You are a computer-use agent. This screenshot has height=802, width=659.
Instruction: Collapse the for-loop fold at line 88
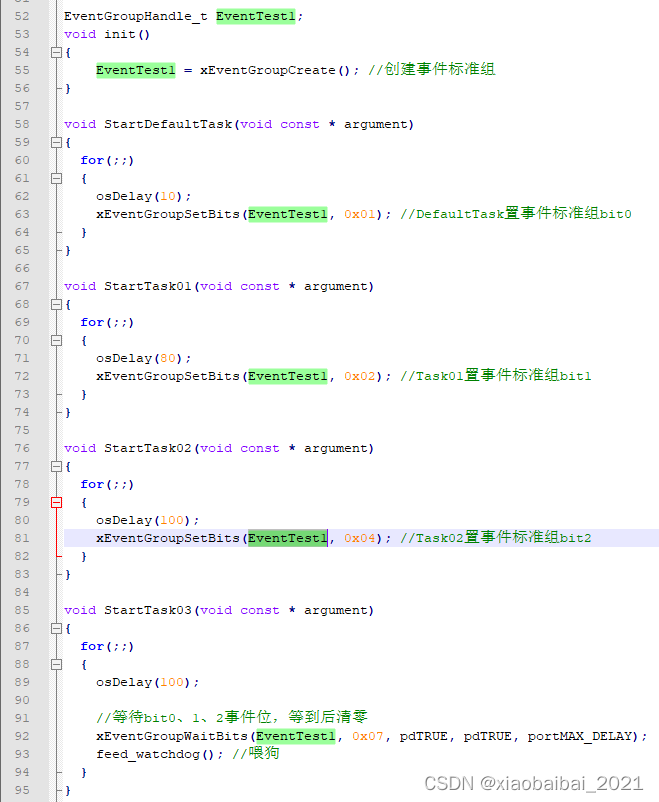(x=56, y=664)
